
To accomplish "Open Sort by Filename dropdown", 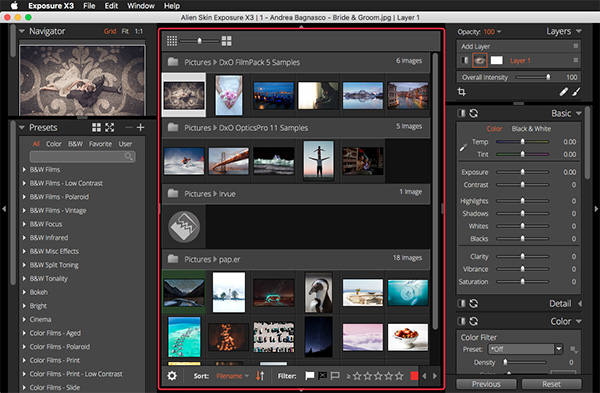I will coord(233,376).
